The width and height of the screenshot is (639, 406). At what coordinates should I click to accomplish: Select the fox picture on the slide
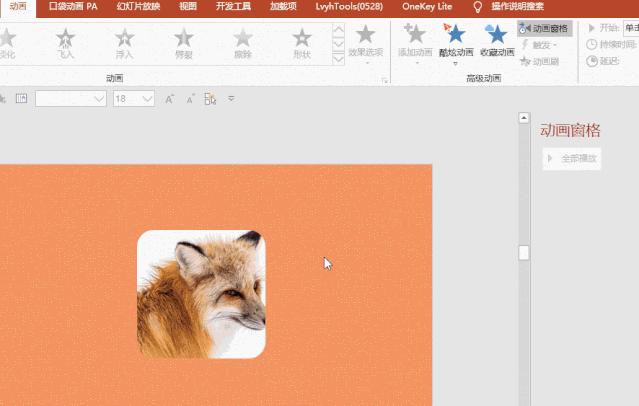[201, 294]
